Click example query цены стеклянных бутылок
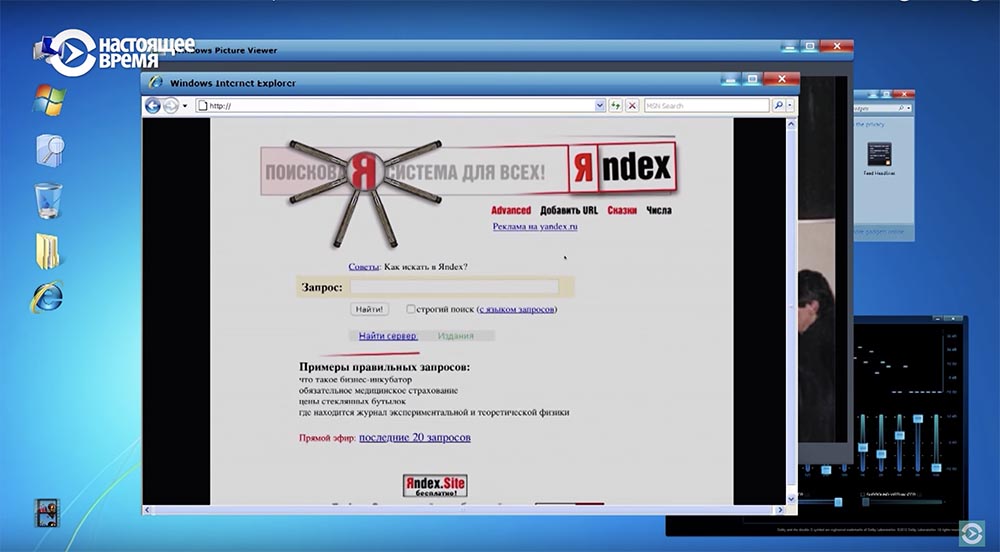 (352, 401)
